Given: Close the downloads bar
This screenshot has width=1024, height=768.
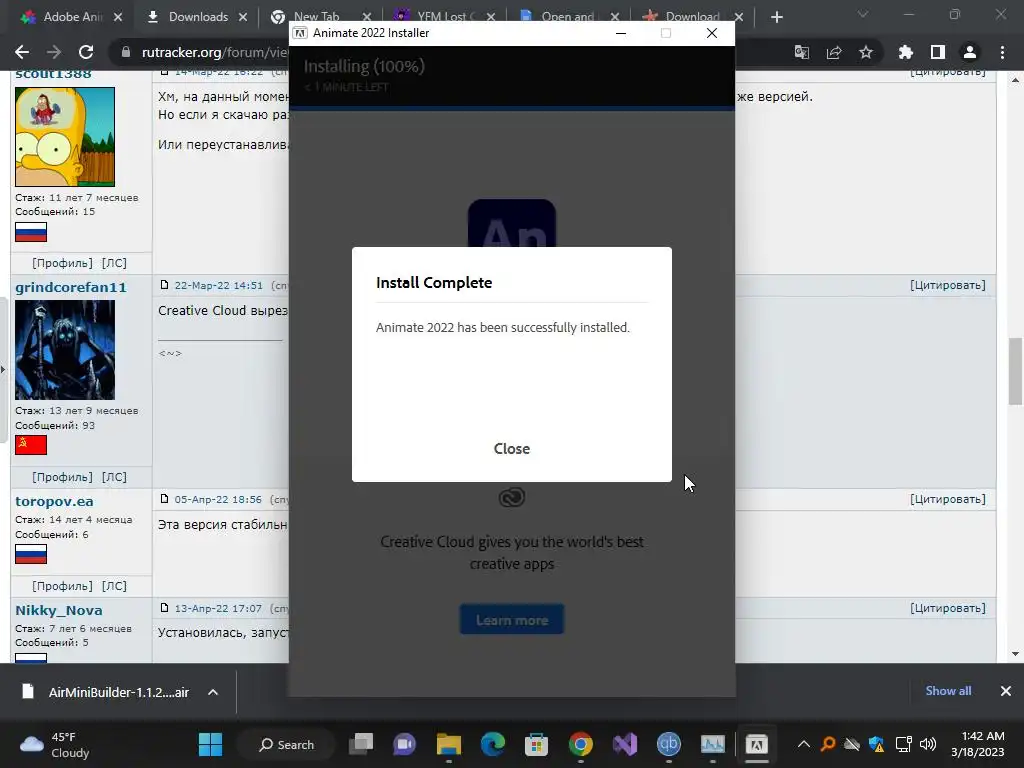Looking at the screenshot, I should (1006, 691).
